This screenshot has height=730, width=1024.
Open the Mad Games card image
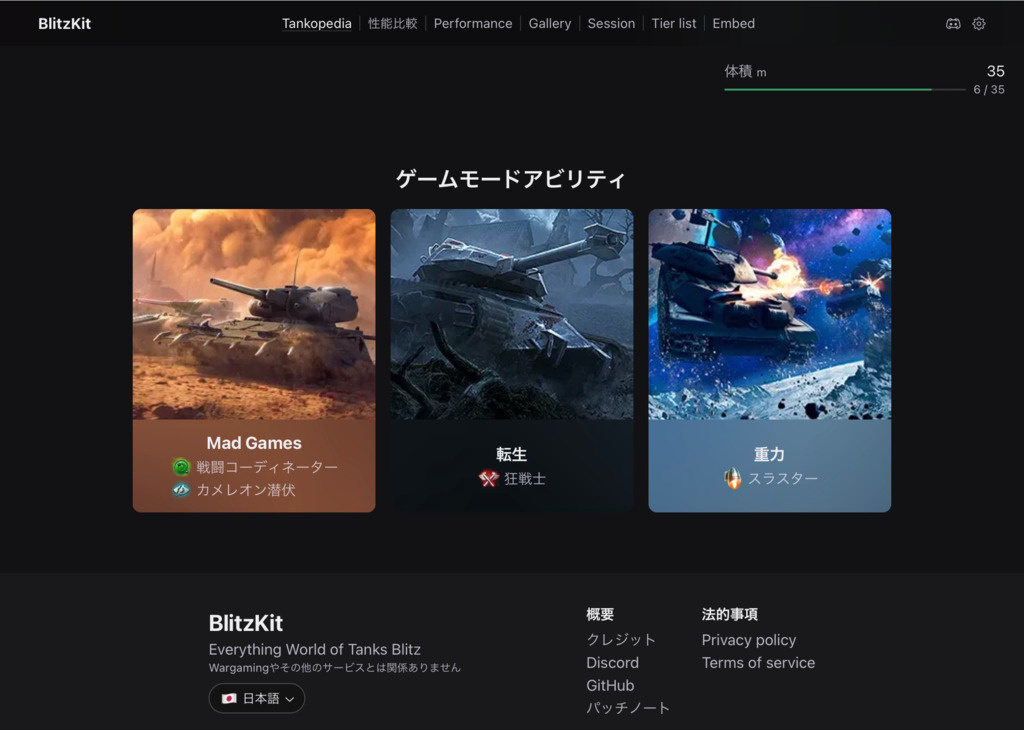(x=254, y=314)
